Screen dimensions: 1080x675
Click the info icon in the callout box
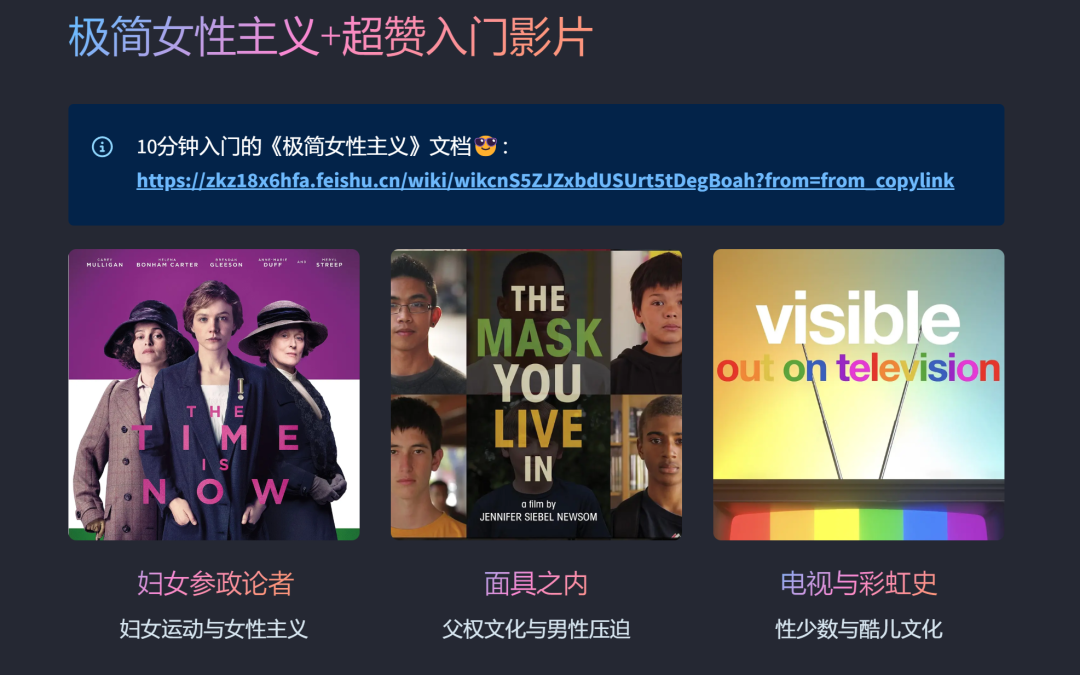(102, 147)
